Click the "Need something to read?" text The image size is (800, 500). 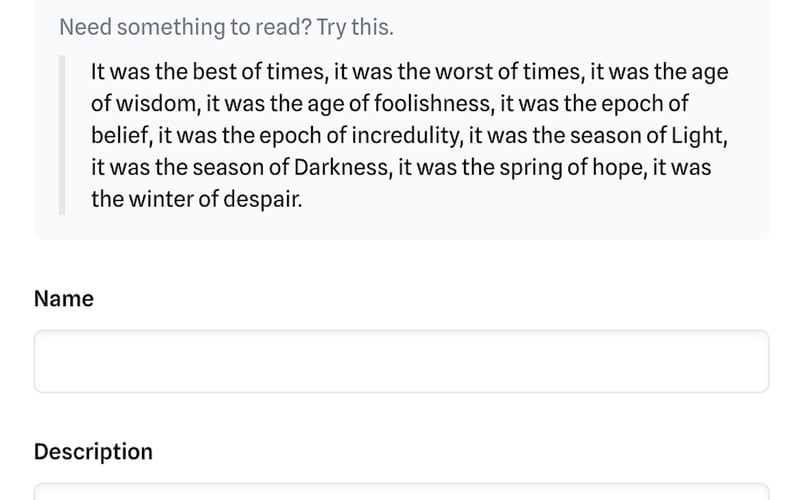point(184,27)
